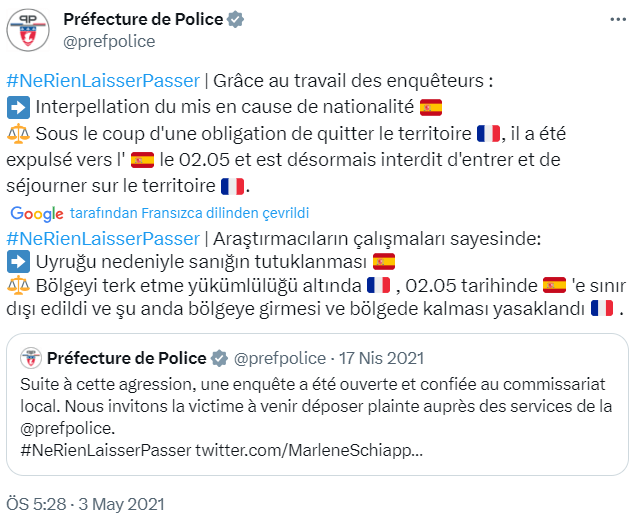
Task: Click the quoted tweet's small avatar
Action: click(32, 358)
